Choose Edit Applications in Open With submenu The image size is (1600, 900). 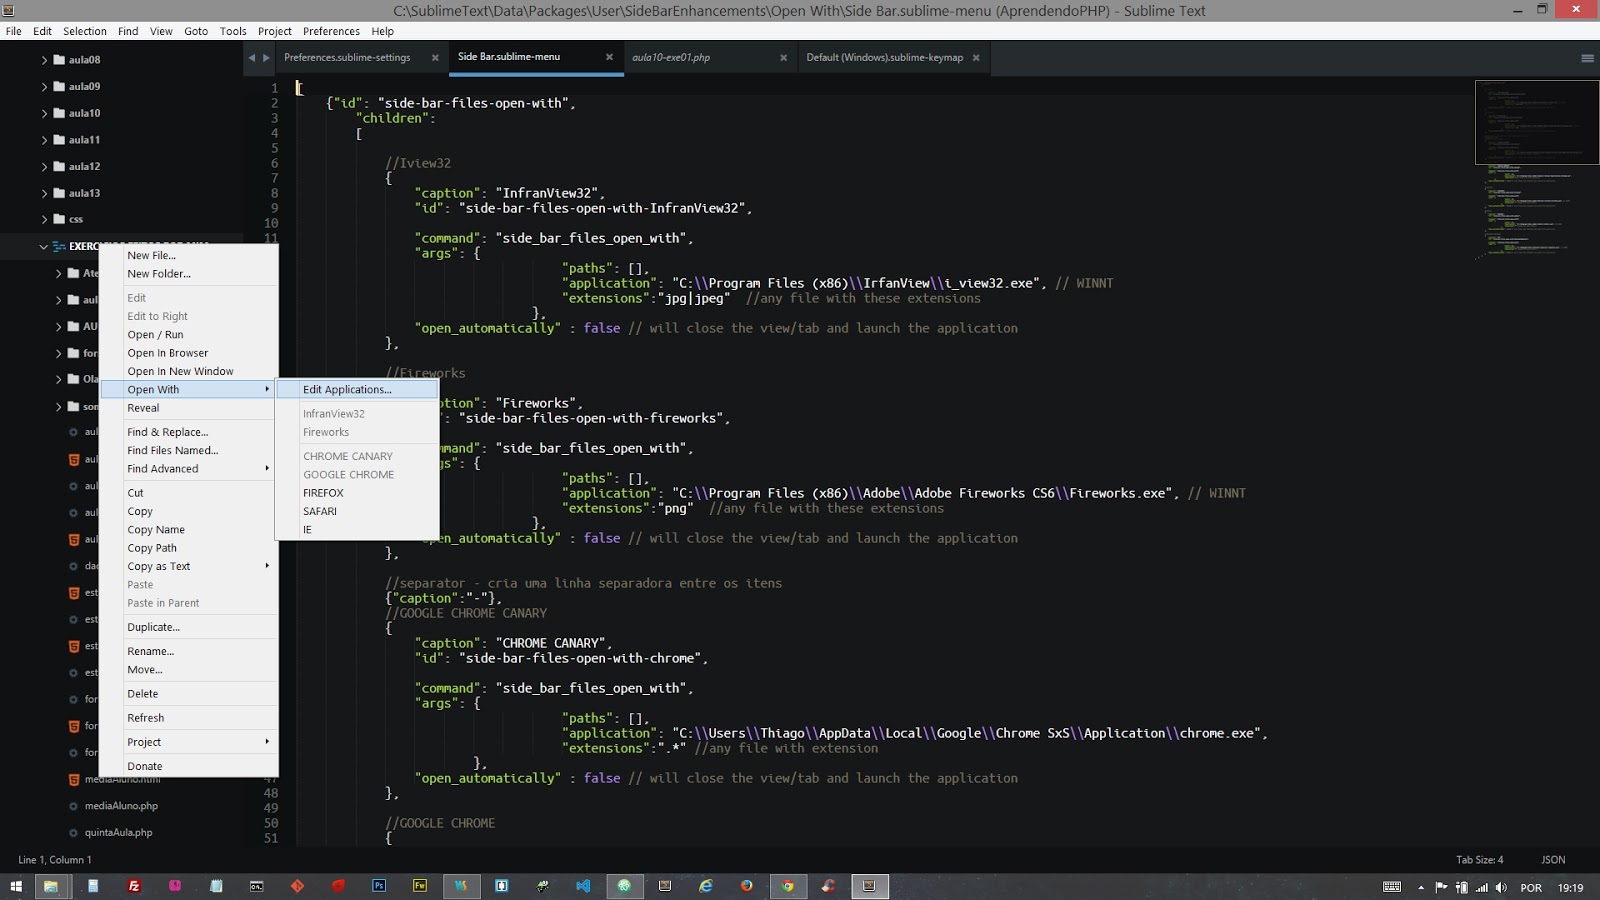click(x=348, y=389)
